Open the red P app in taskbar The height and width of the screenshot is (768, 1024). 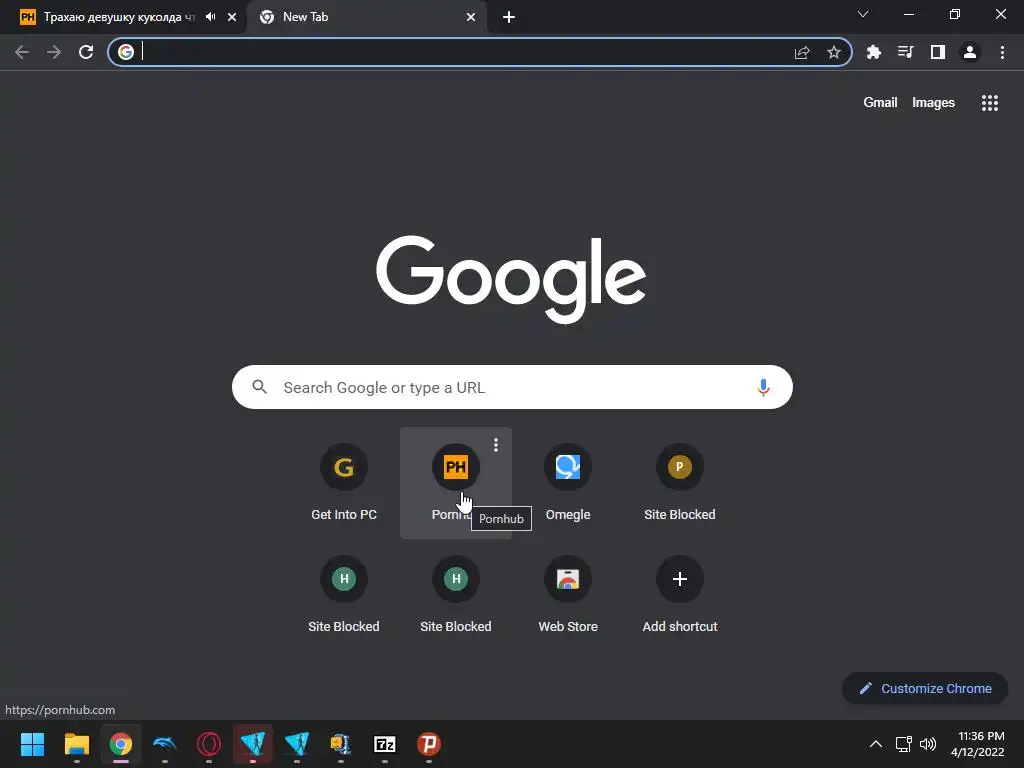(x=428, y=744)
